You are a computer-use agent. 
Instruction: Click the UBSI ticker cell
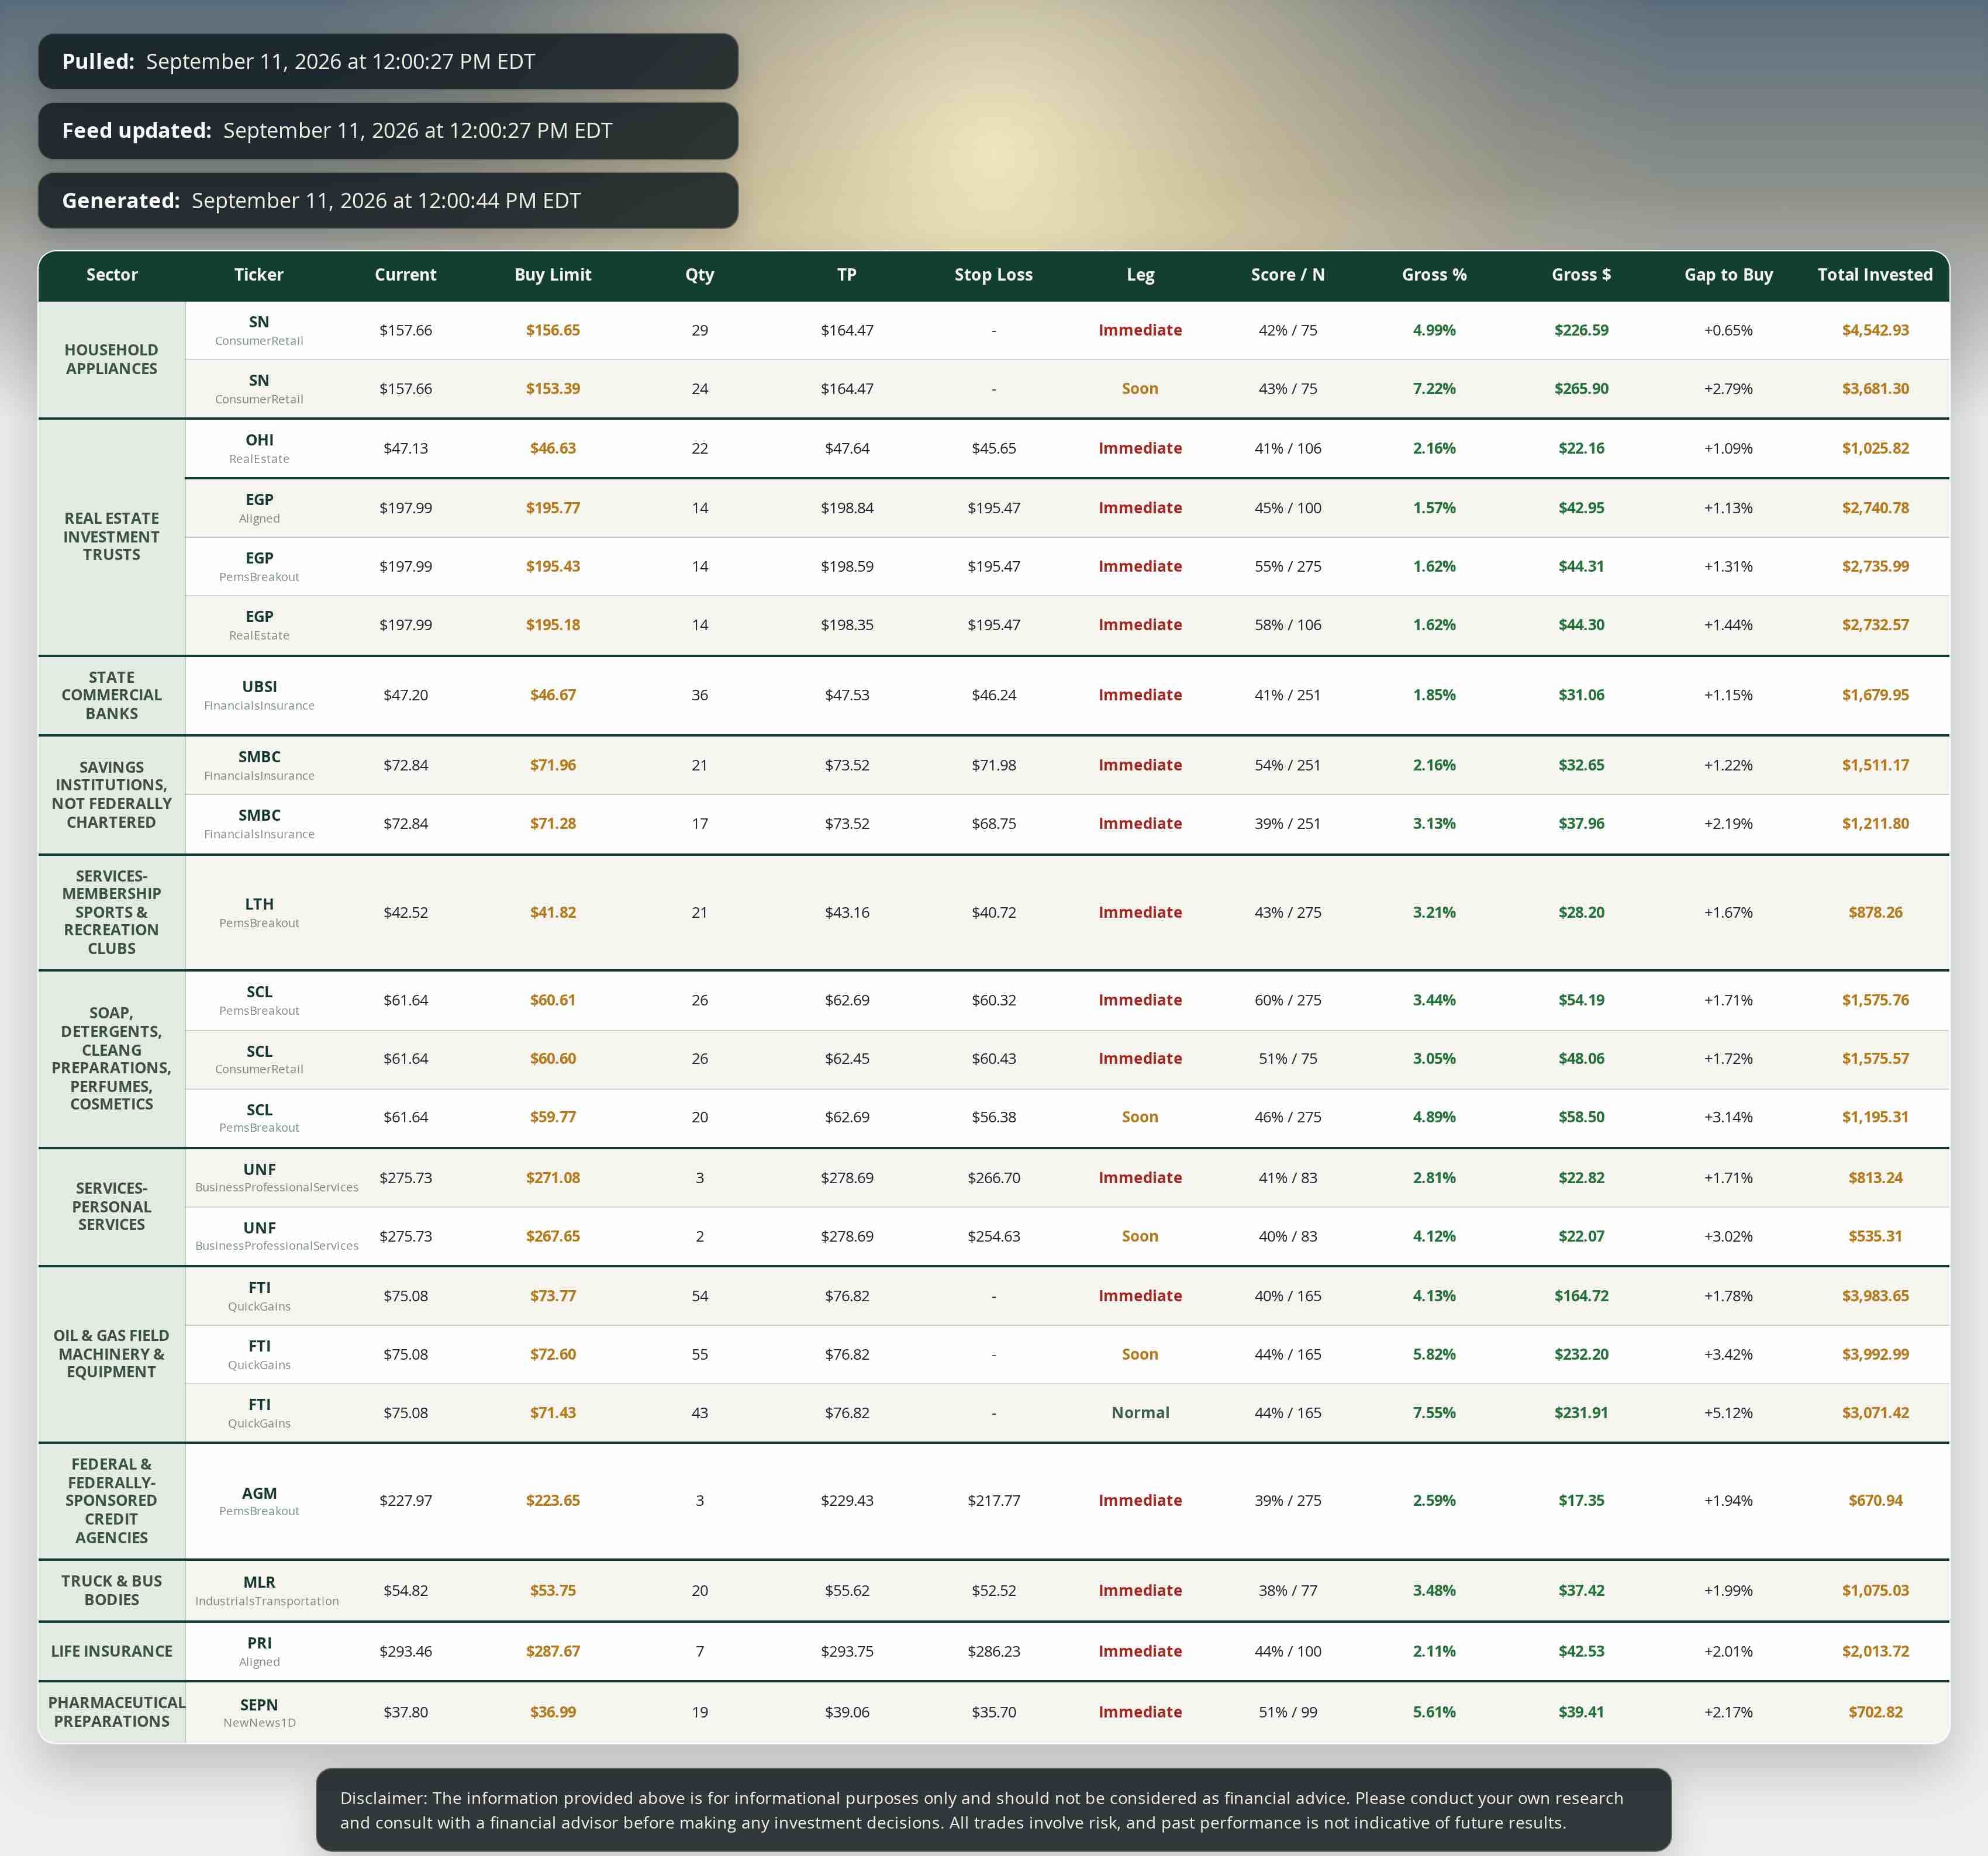pyautogui.click(x=259, y=695)
